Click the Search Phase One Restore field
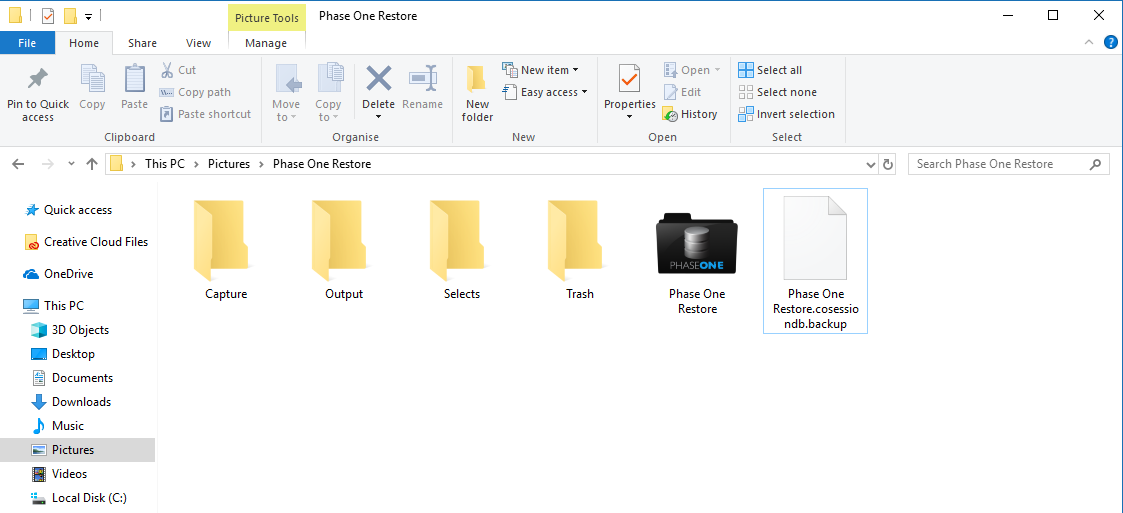This screenshot has height=513, width=1123. click(x=1008, y=164)
